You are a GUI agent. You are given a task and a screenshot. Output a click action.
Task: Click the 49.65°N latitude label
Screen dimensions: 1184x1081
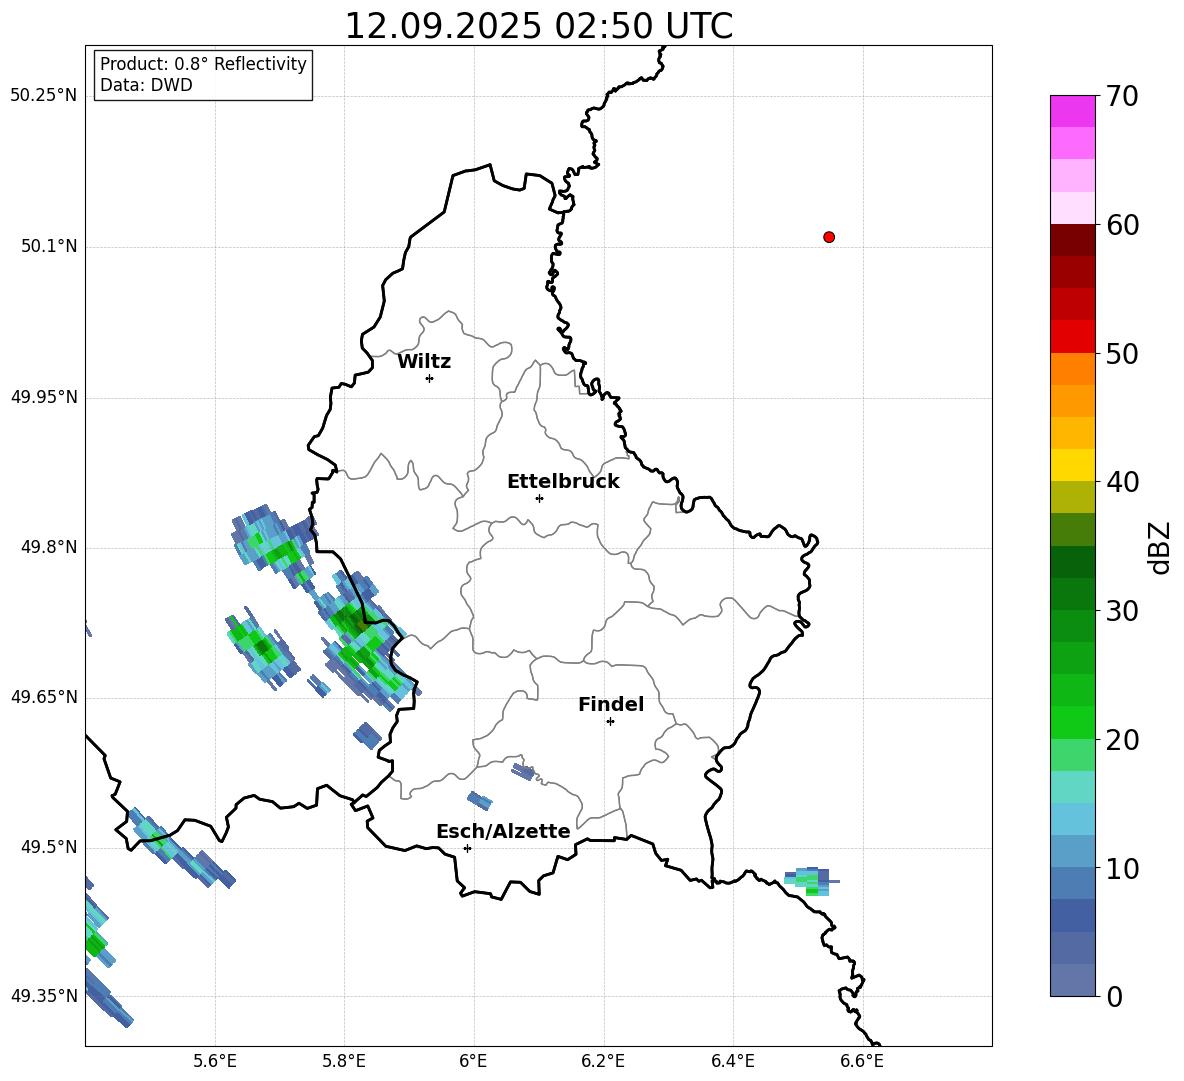[x=44, y=697]
